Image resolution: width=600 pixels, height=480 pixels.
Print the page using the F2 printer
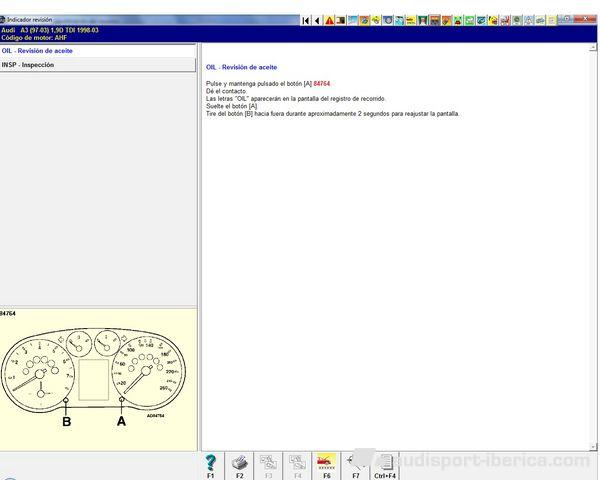[x=240, y=466]
